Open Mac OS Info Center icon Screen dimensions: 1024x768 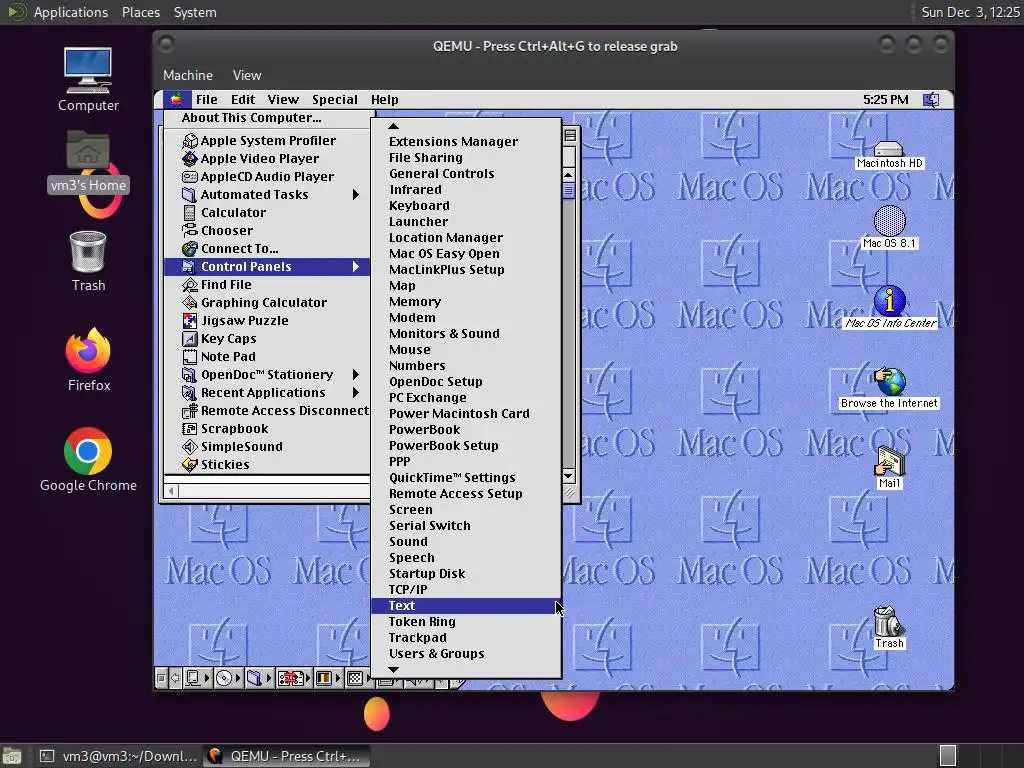[889, 300]
